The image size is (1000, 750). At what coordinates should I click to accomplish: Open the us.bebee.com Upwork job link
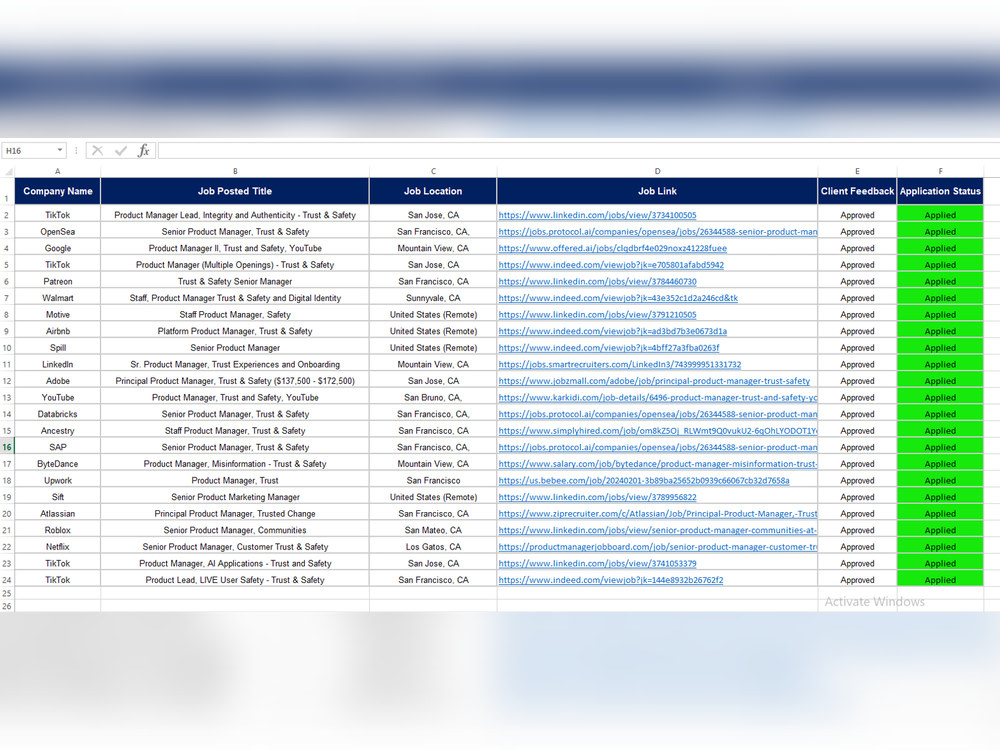[643, 481]
